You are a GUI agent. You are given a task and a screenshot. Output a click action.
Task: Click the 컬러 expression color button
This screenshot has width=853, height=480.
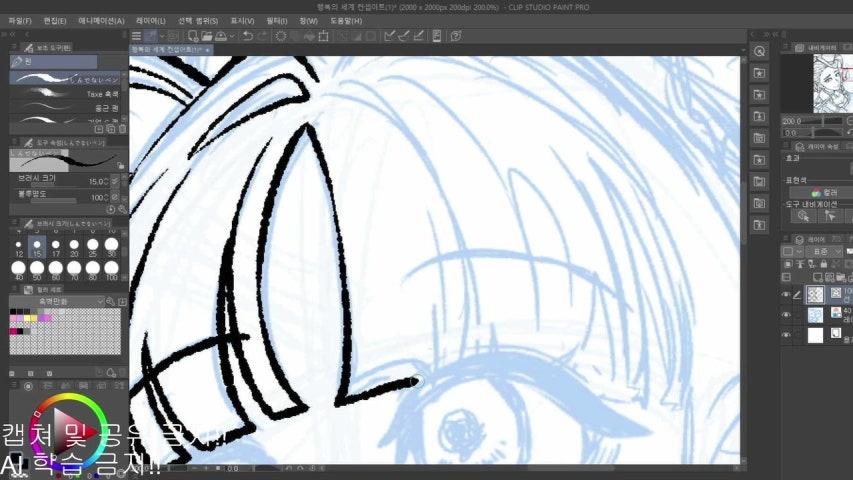pyautogui.click(x=823, y=193)
